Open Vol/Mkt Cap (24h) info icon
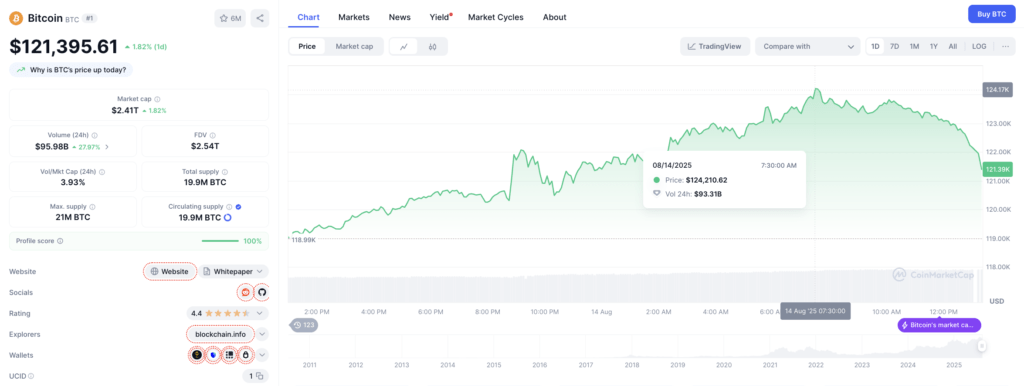This screenshot has width=1024, height=386. point(102,172)
